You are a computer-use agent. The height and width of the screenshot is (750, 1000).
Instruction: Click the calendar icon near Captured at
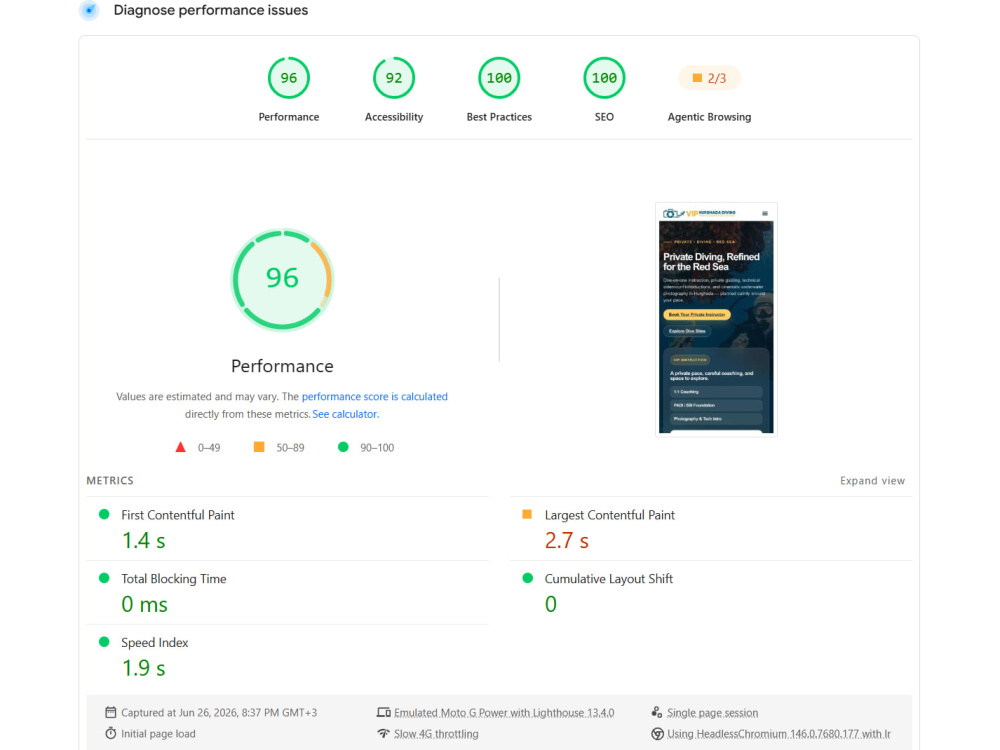[x=110, y=712]
